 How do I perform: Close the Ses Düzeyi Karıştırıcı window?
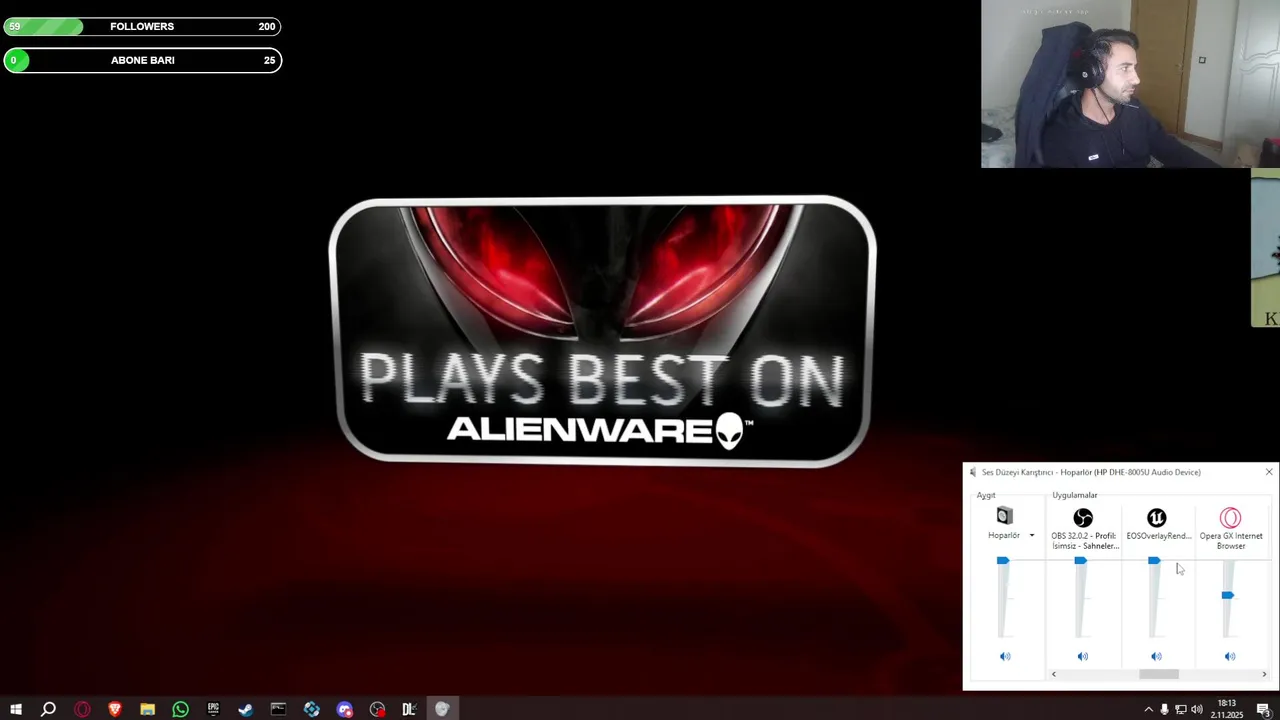[1269, 472]
